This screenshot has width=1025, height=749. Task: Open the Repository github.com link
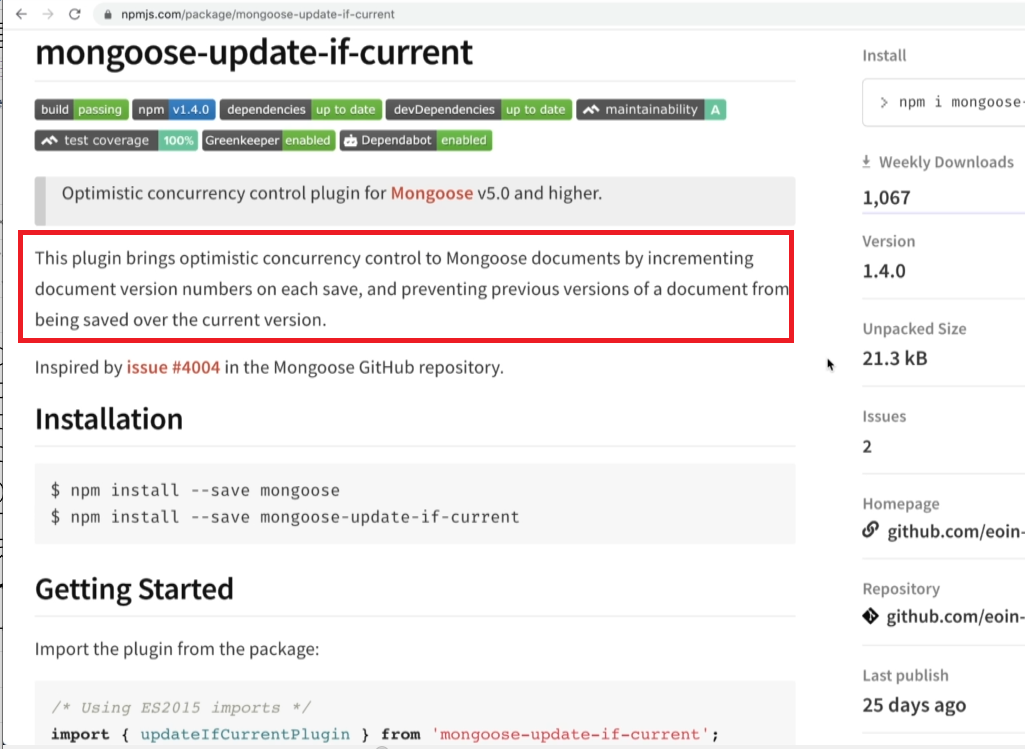point(955,616)
